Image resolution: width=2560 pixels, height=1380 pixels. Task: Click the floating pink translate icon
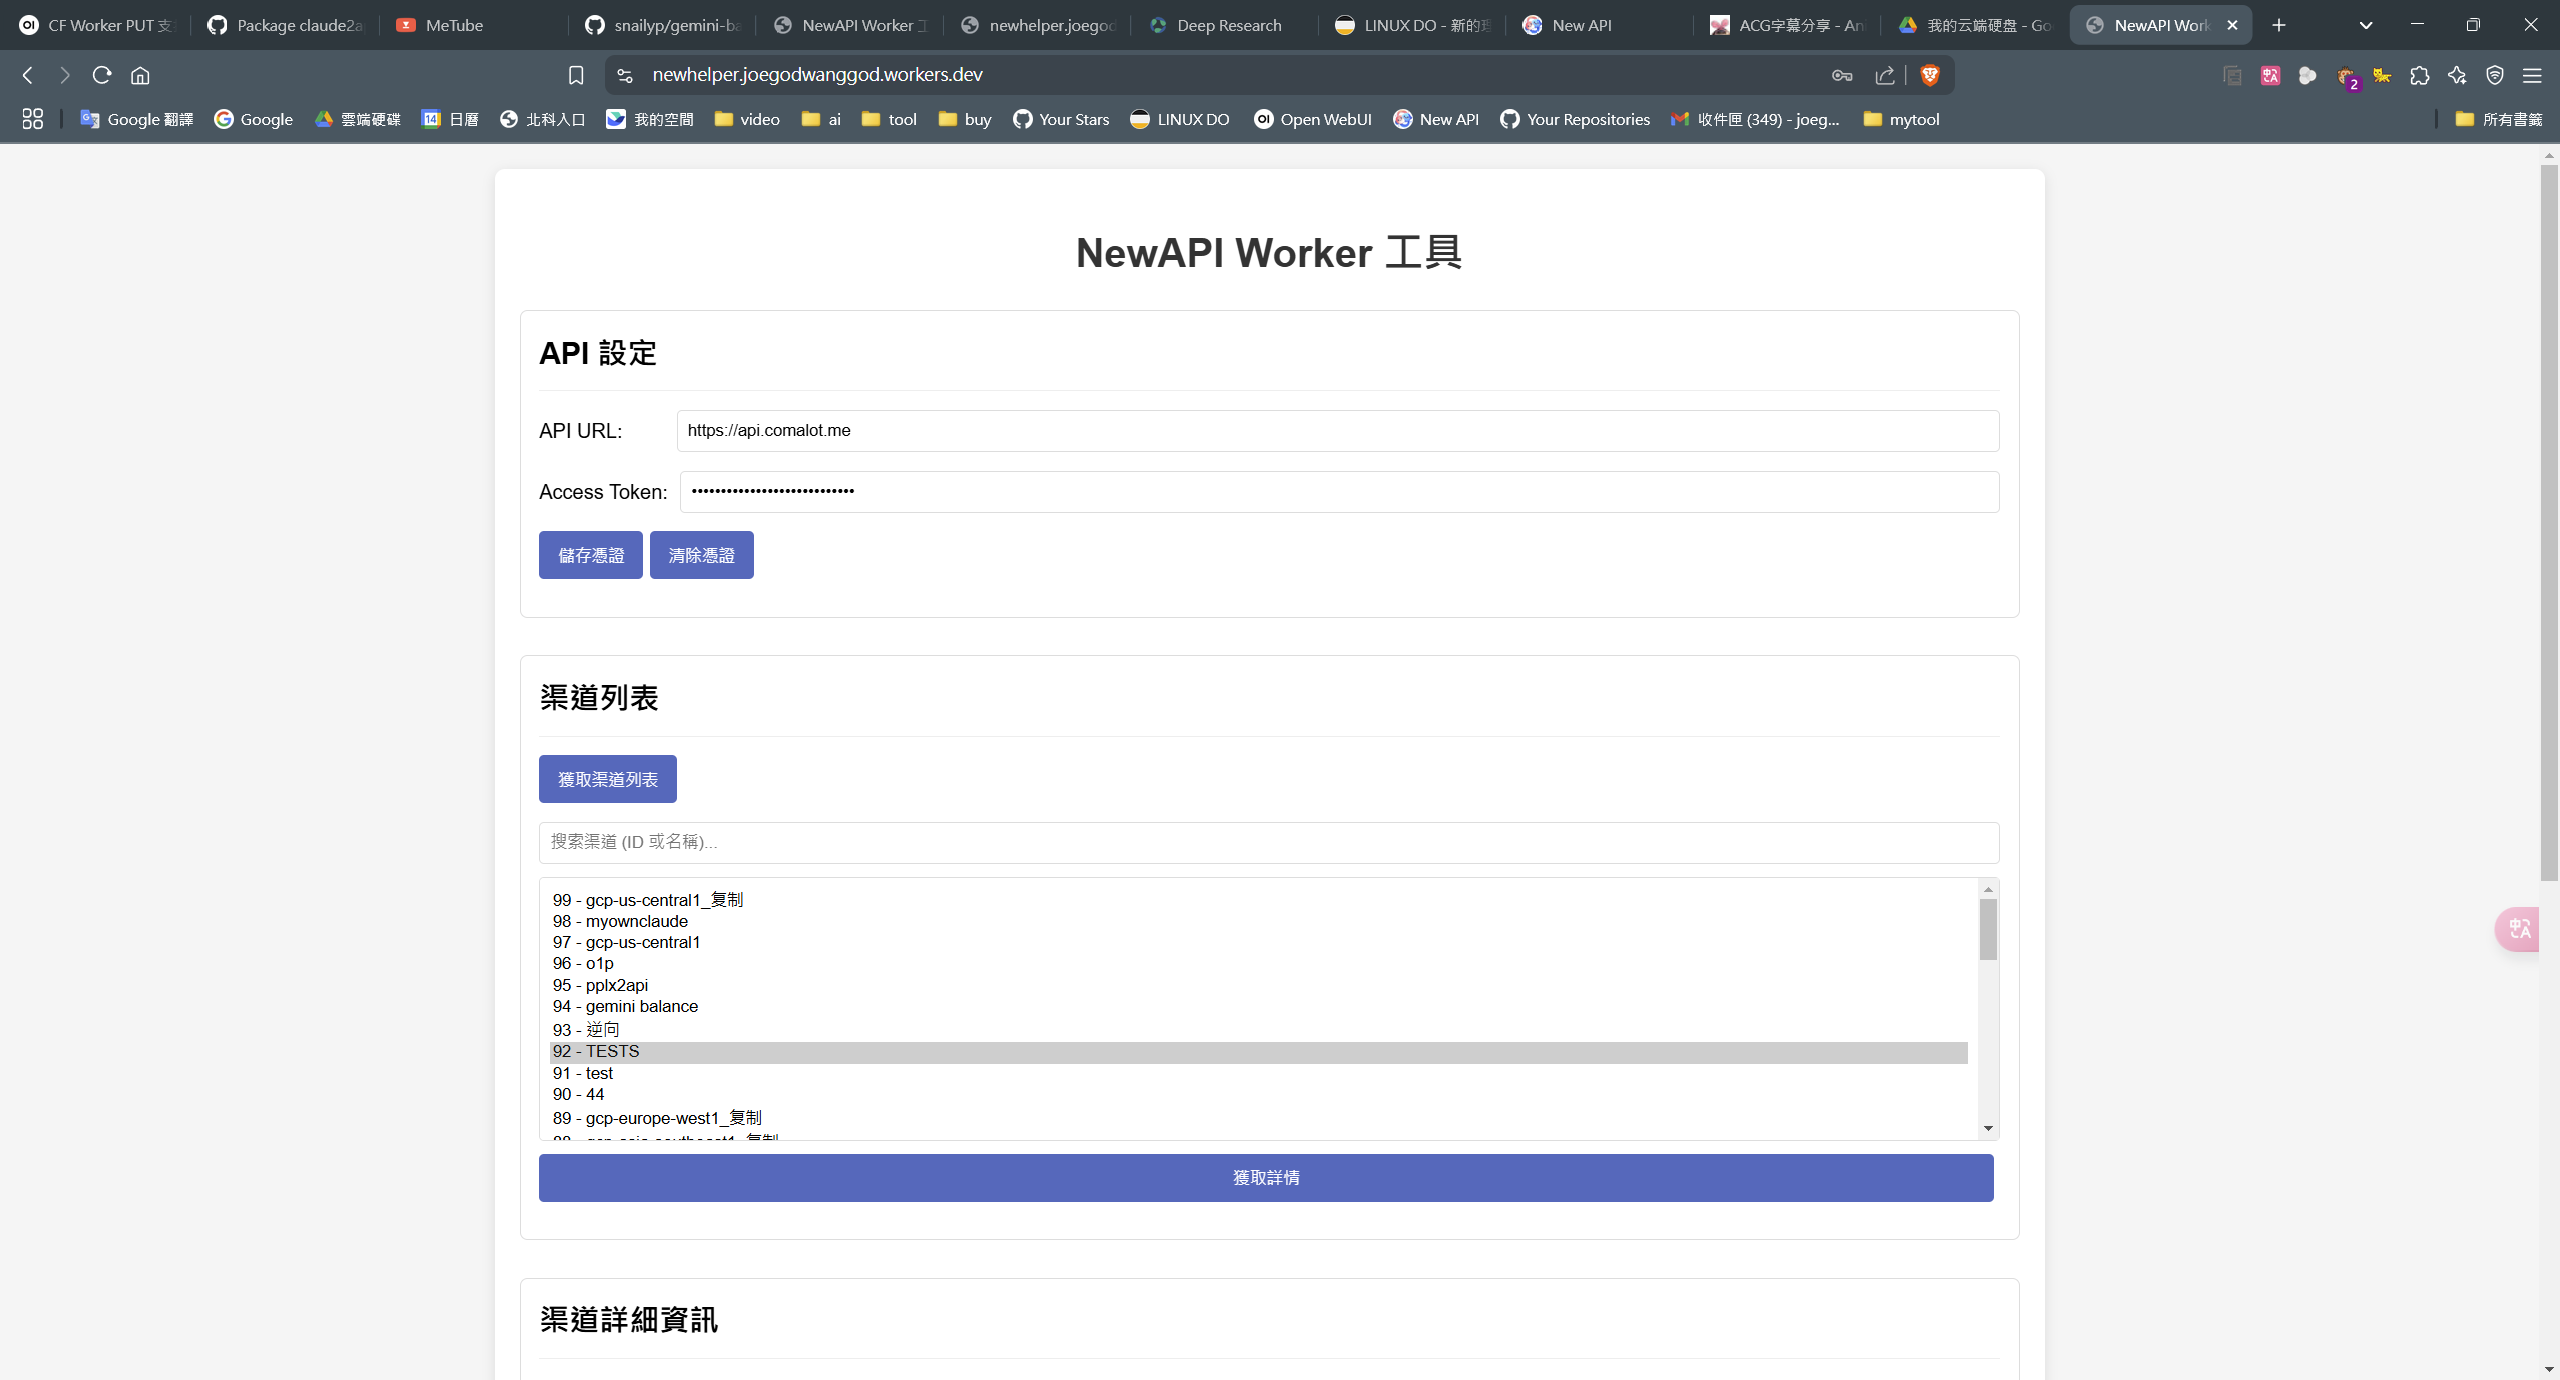pyautogui.click(x=2519, y=929)
